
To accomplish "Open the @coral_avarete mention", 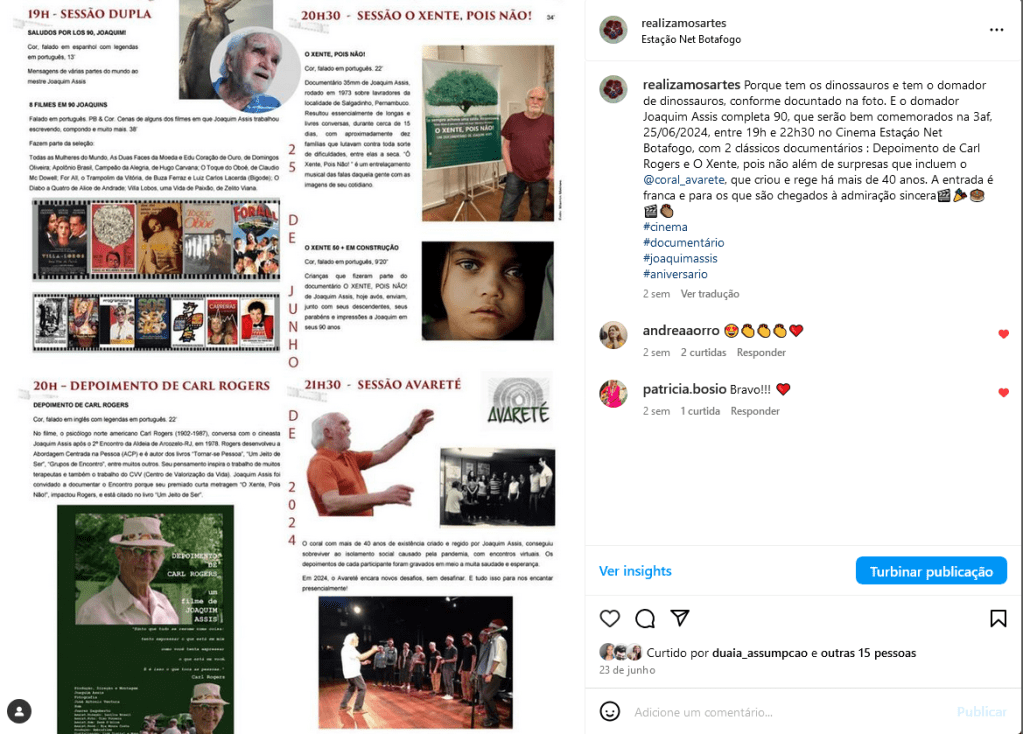I will 683,179.
